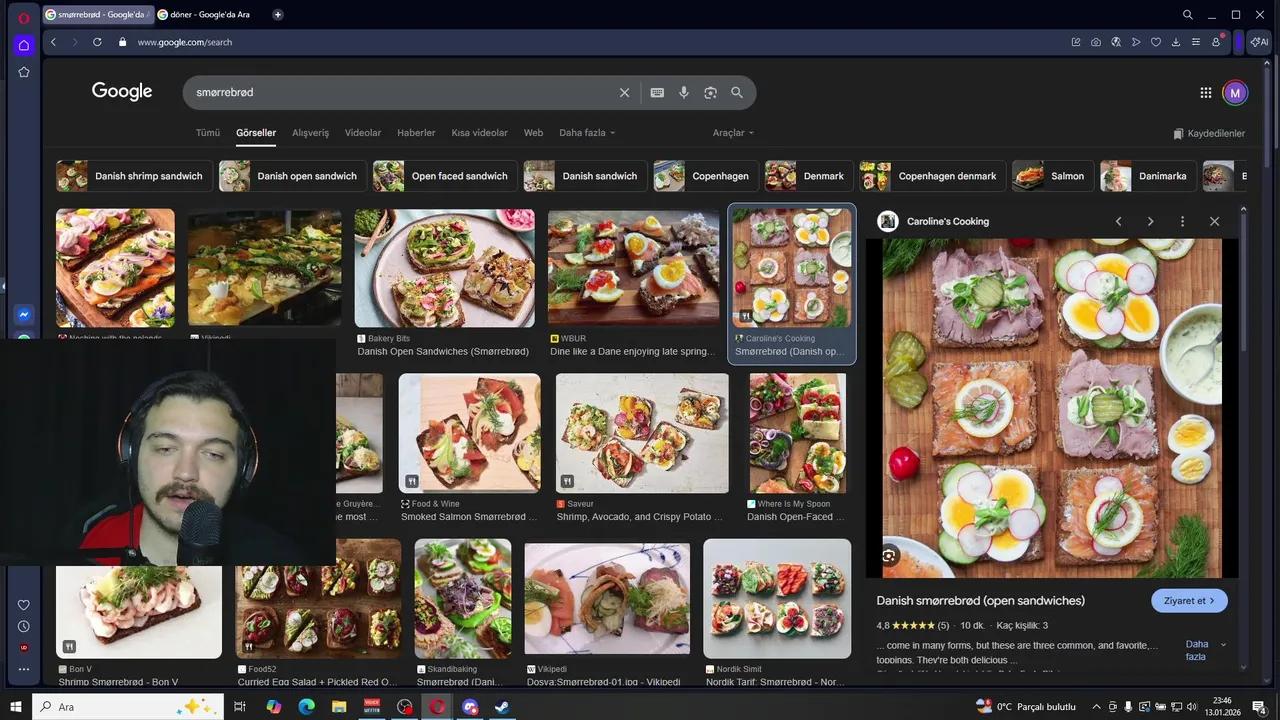Select the 'Danish open sandwich' suggestion chip
This screenshot has height=720, width=1280.
pos(291,176)
